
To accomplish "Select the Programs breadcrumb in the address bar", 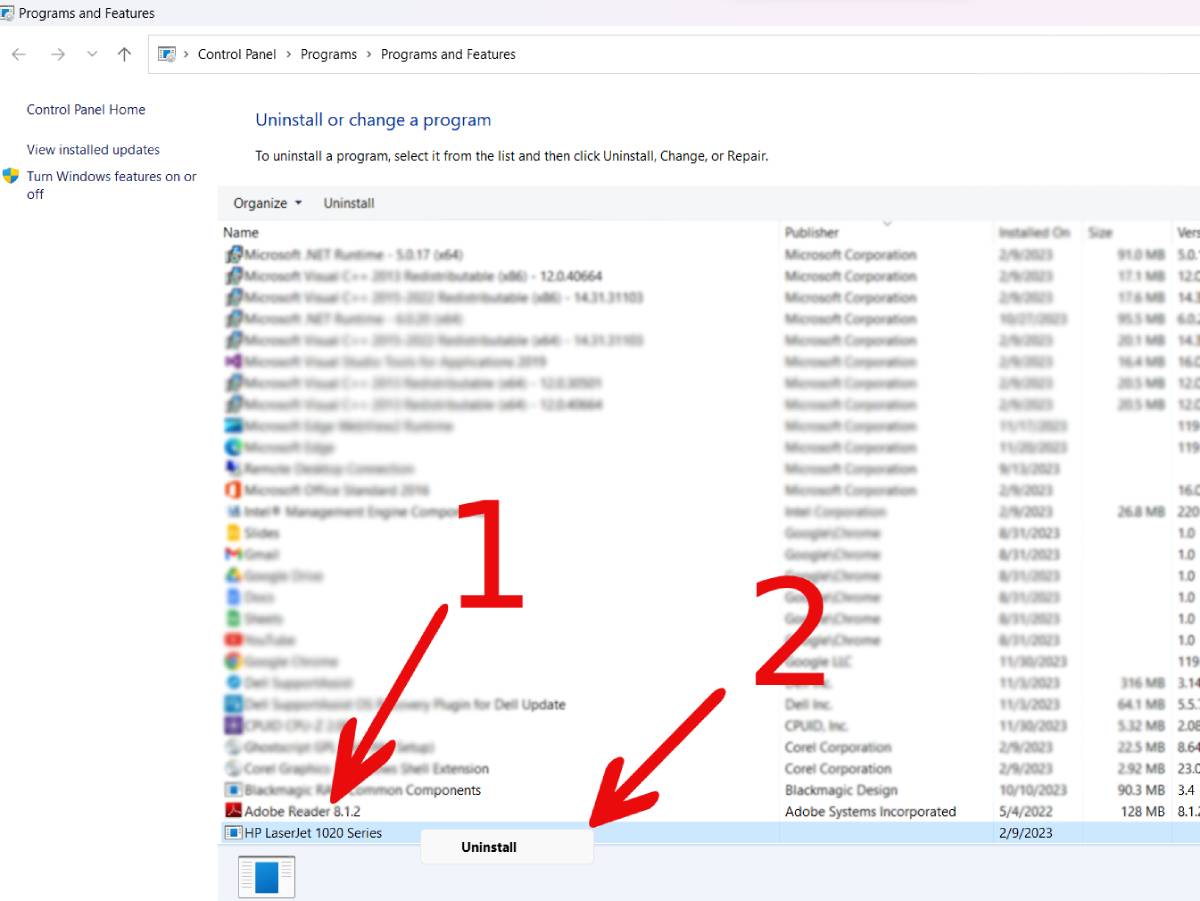I will click(329, 54).
